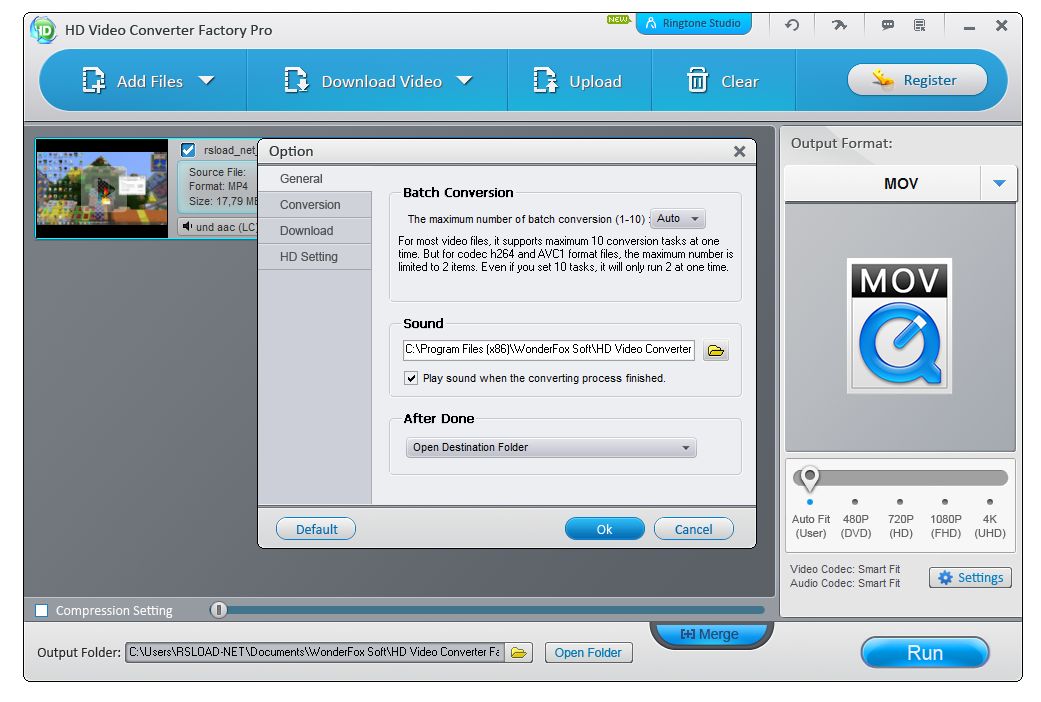Expand the Add Files dropdown arrow
Viewport: 1041px width, 702px height.
point(206,80)
